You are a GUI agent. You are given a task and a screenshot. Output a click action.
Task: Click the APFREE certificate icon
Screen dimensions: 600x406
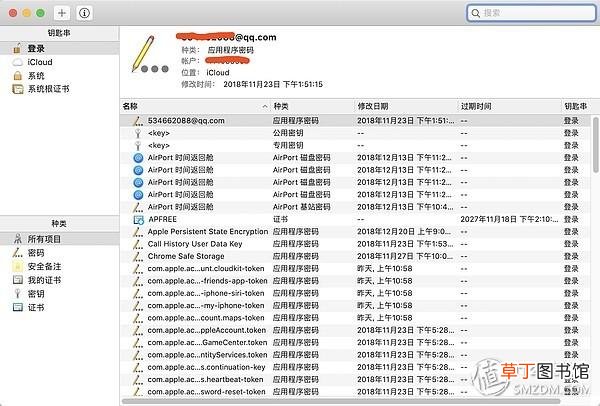(x=138, y=220)
